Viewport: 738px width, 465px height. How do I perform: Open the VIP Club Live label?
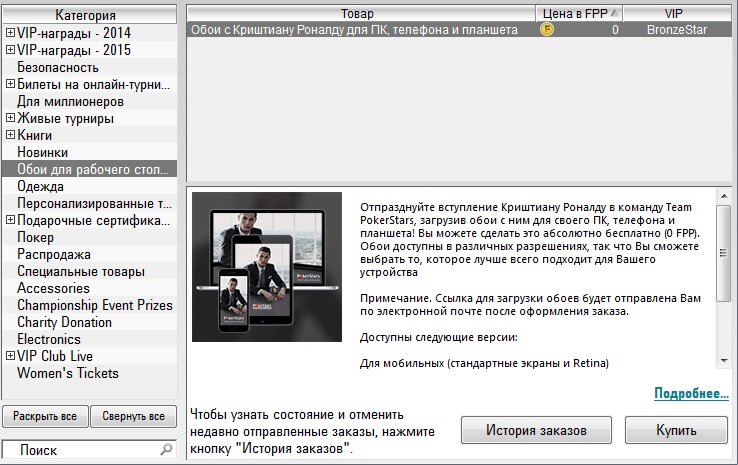click(55, 356)
